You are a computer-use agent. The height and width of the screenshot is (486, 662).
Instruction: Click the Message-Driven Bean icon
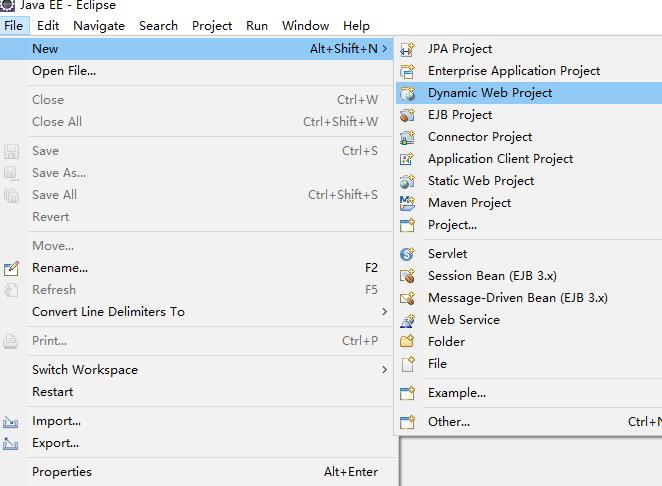(x=407, y=298)
